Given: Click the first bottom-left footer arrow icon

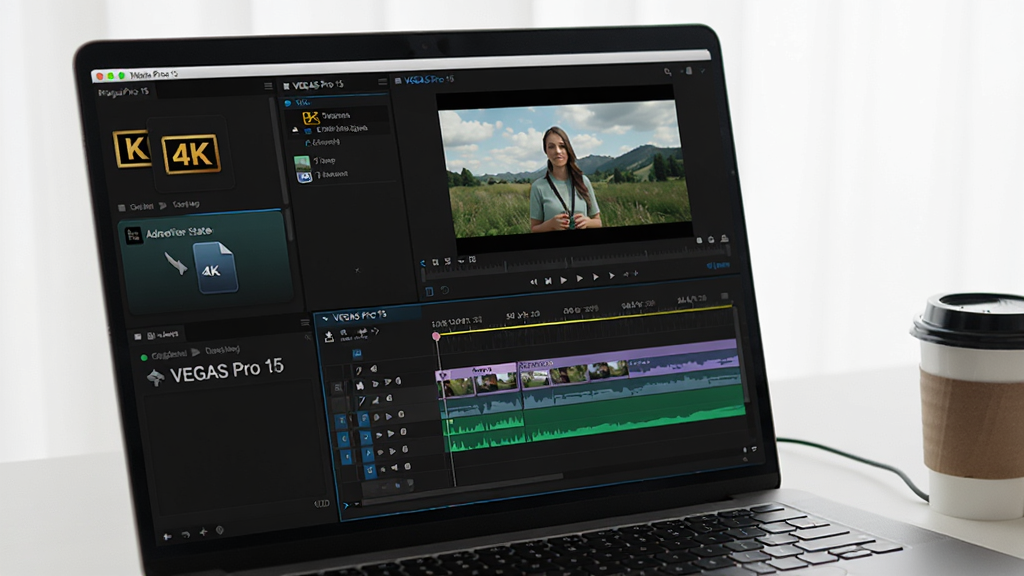Looking at the screenshot, I should pos(167,537).
